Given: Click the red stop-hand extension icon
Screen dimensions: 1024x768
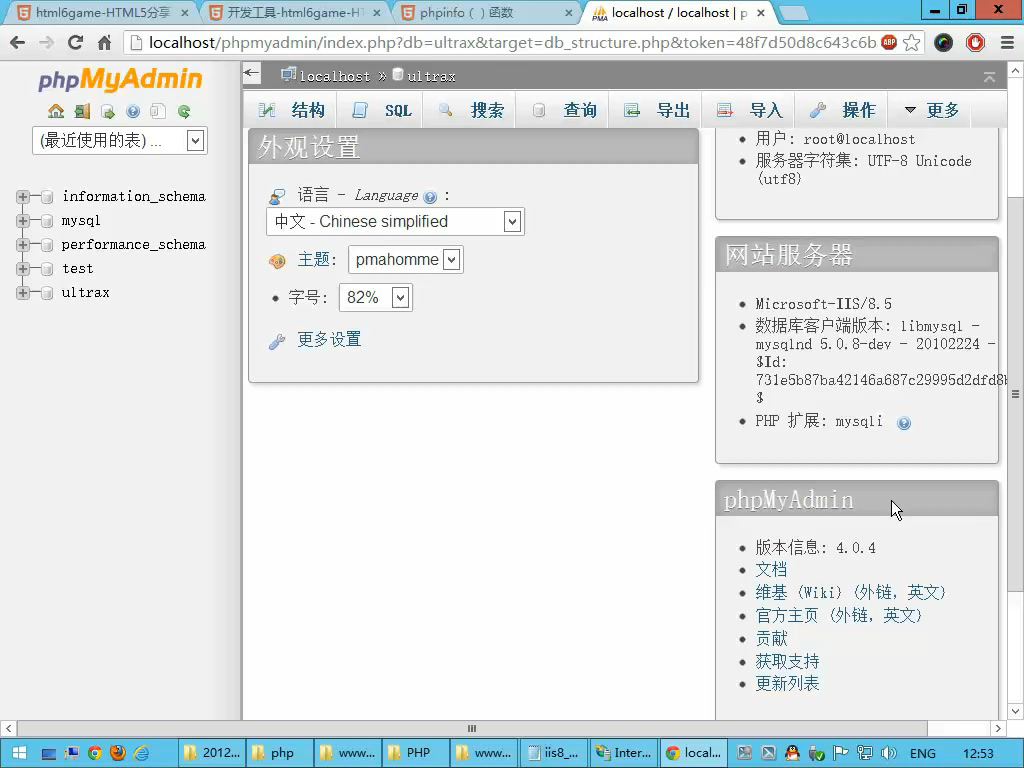Looking at the screenshot, I should 975,43.
